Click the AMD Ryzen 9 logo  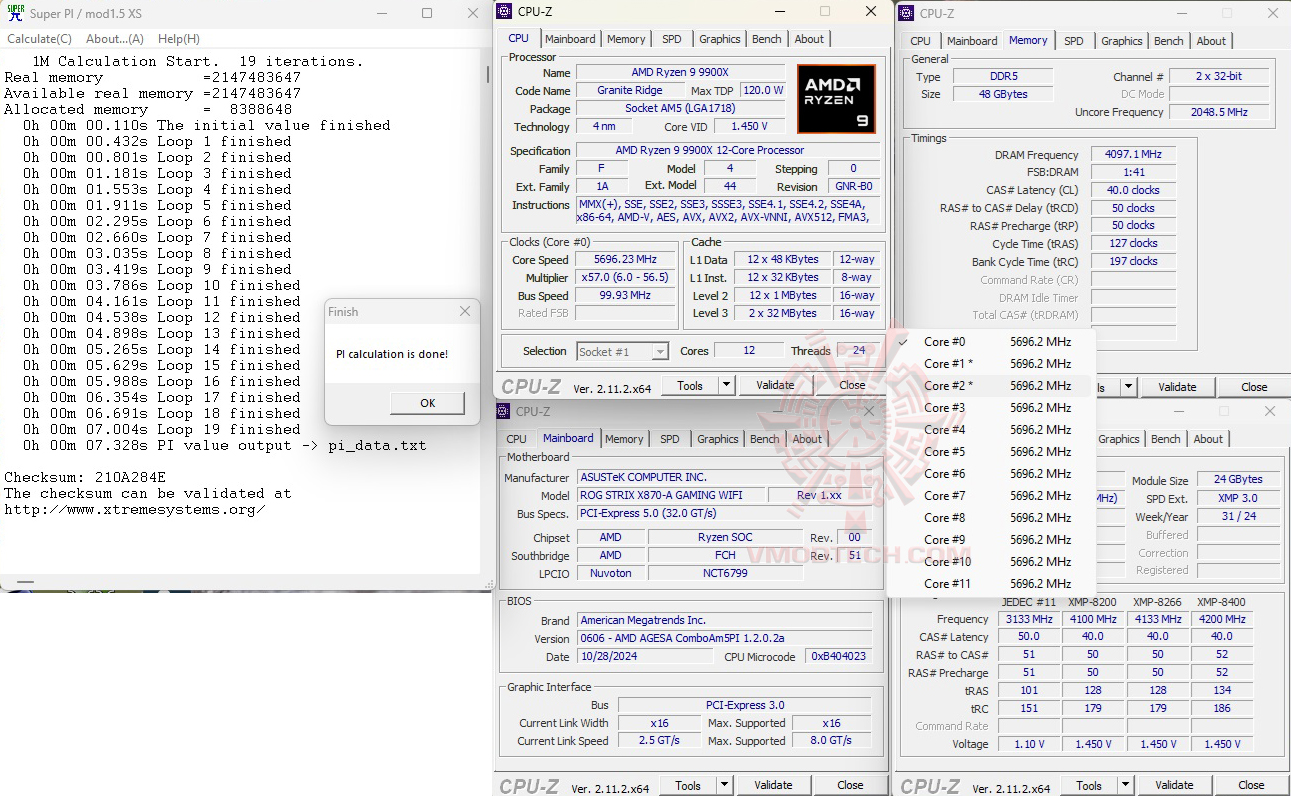pyautogui.click(x=836, y=99)
